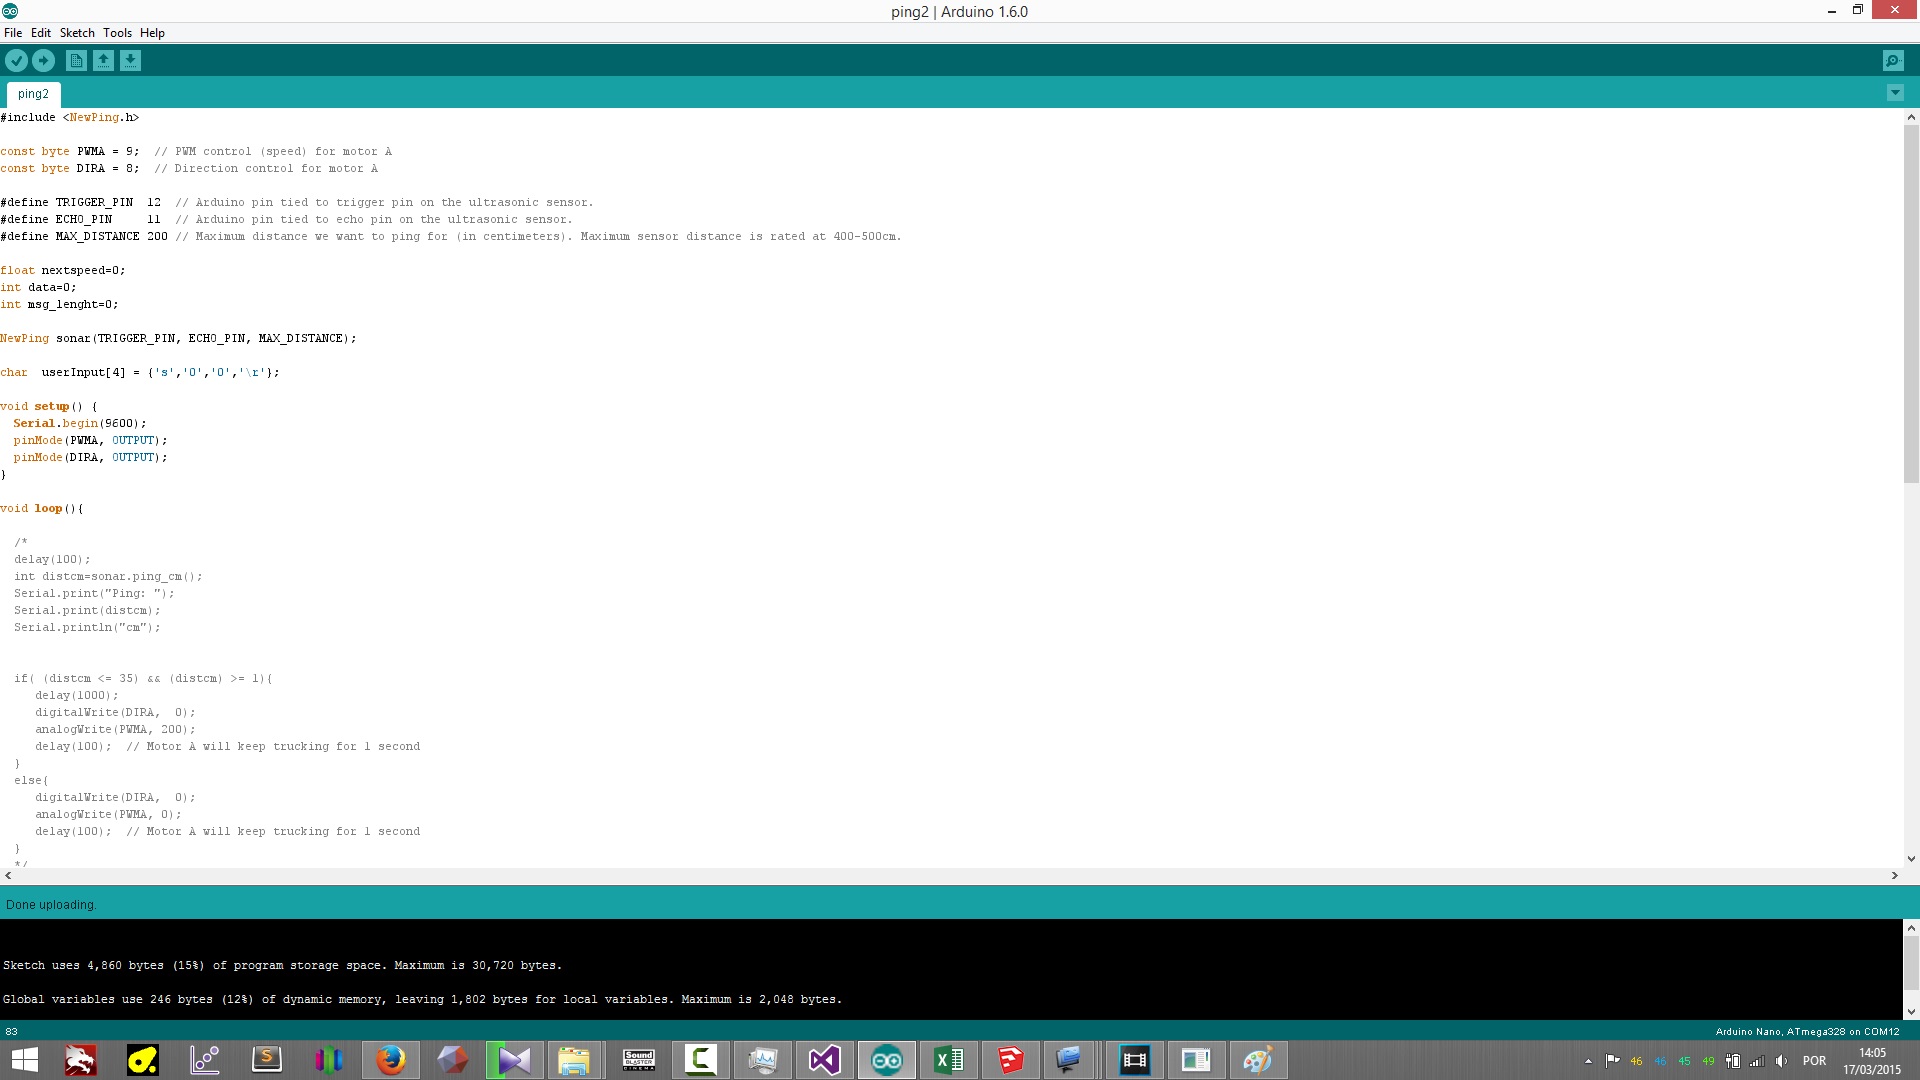Create a new sketch with New icon
The image size is (1920, 1080).
[x=76, y=61]
